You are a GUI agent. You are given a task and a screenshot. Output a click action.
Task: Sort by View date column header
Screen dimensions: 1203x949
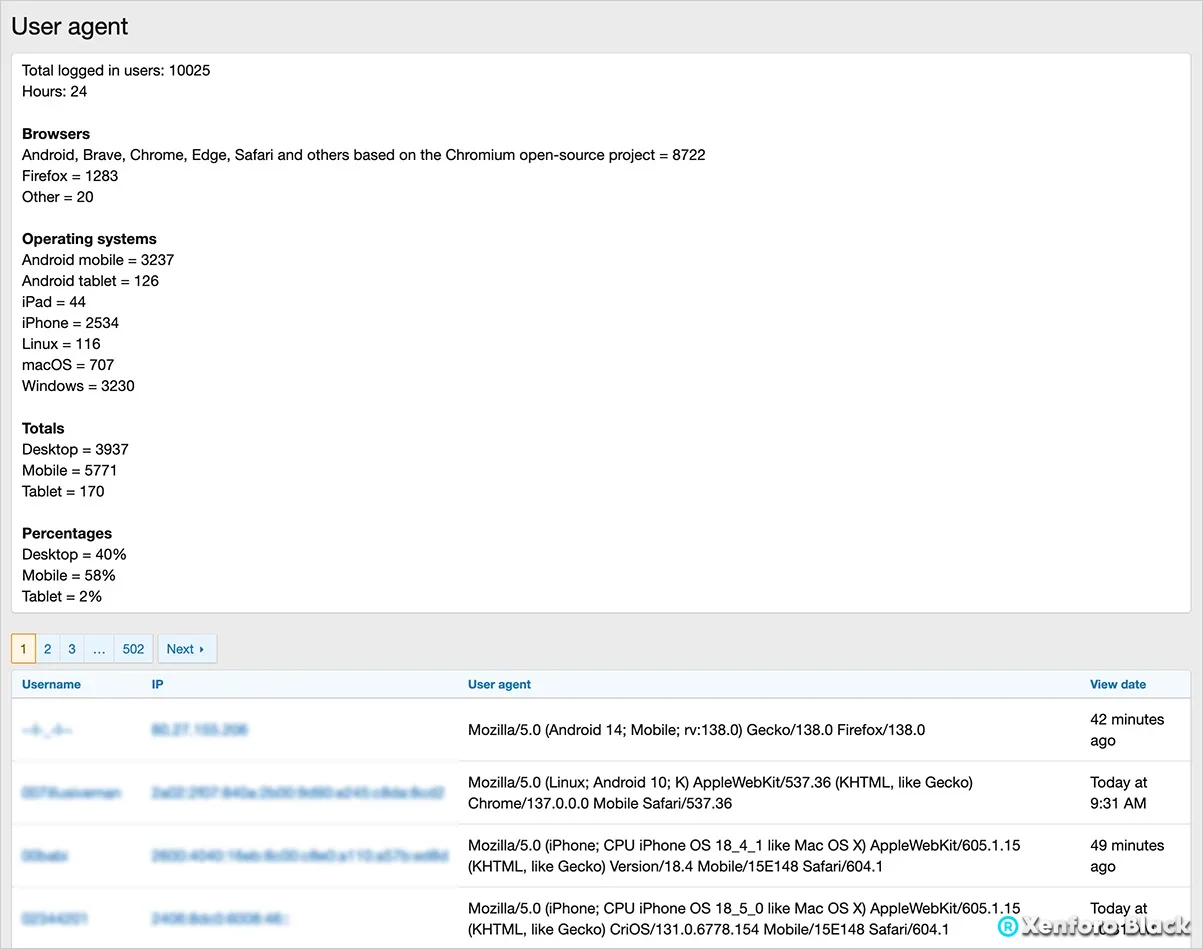pos(1118,685)
